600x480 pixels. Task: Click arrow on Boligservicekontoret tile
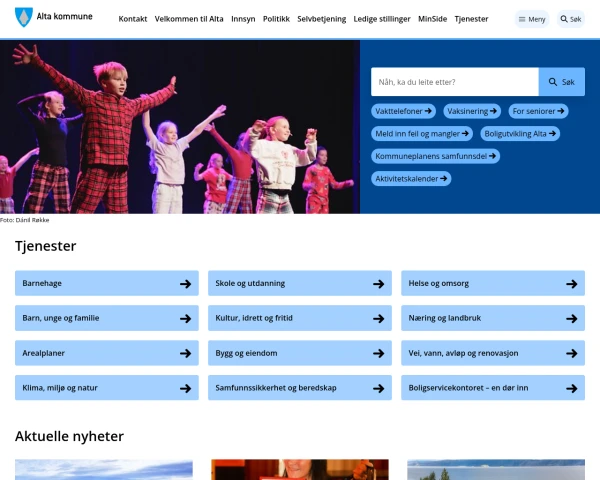click(x=572, y=388)
